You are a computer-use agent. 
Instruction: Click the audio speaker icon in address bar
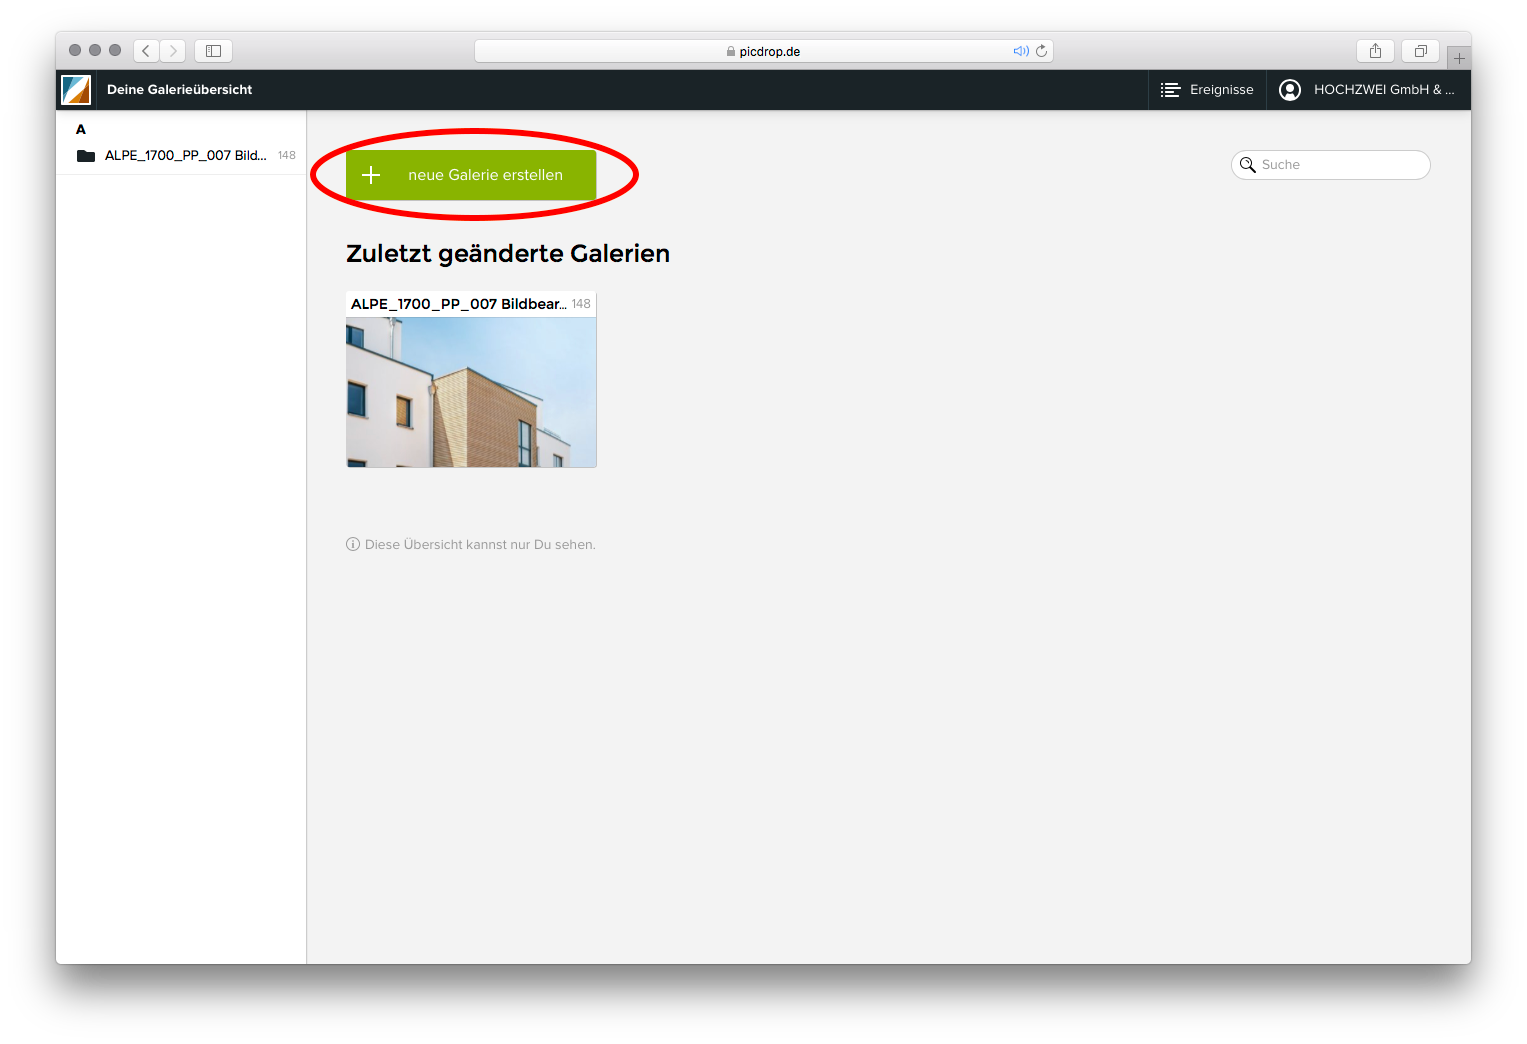(1020, 51)
